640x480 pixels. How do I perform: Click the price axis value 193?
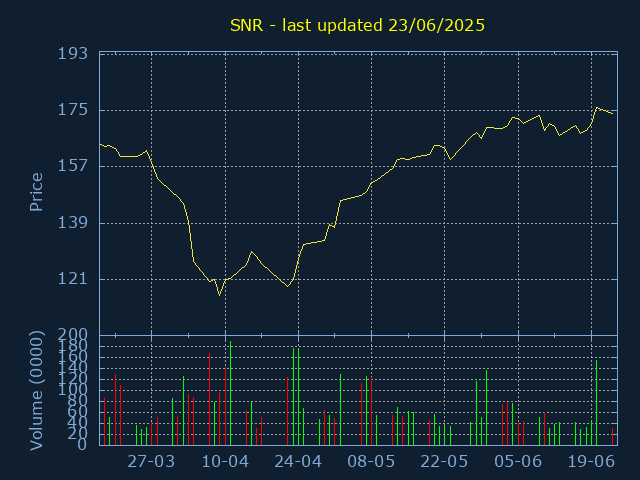73,53
